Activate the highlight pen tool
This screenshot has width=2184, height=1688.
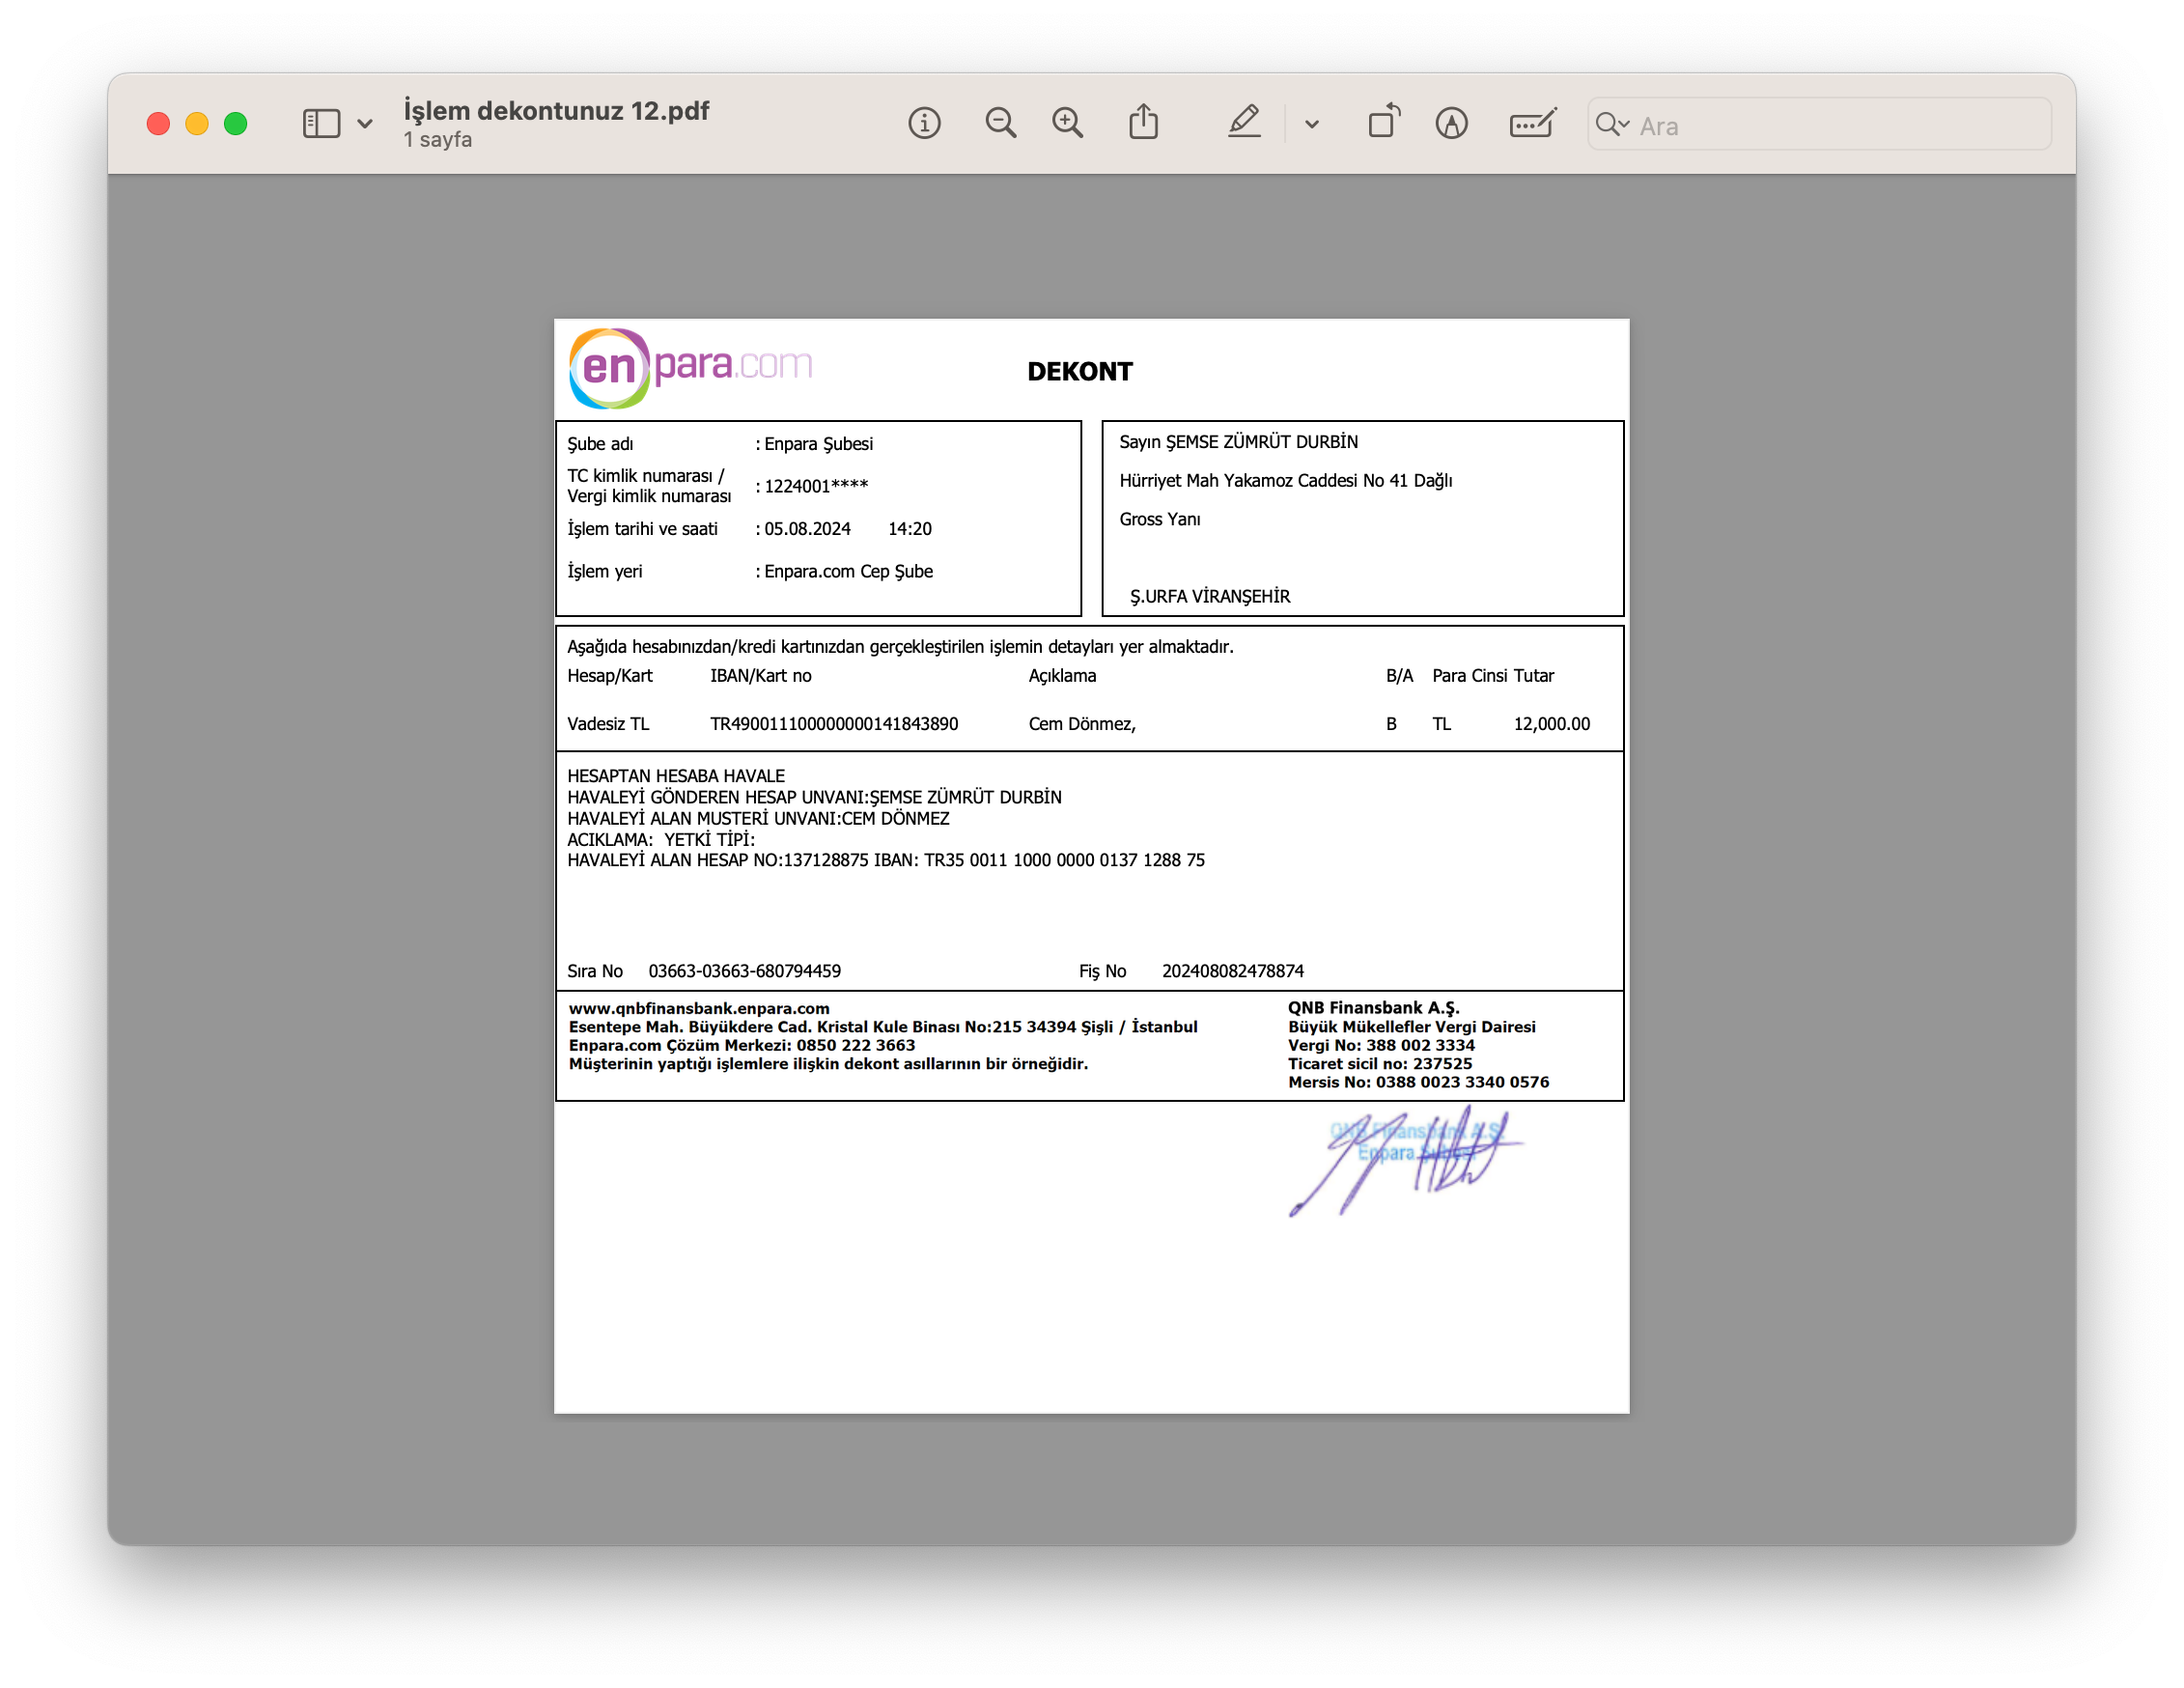tap(1244, 123)
